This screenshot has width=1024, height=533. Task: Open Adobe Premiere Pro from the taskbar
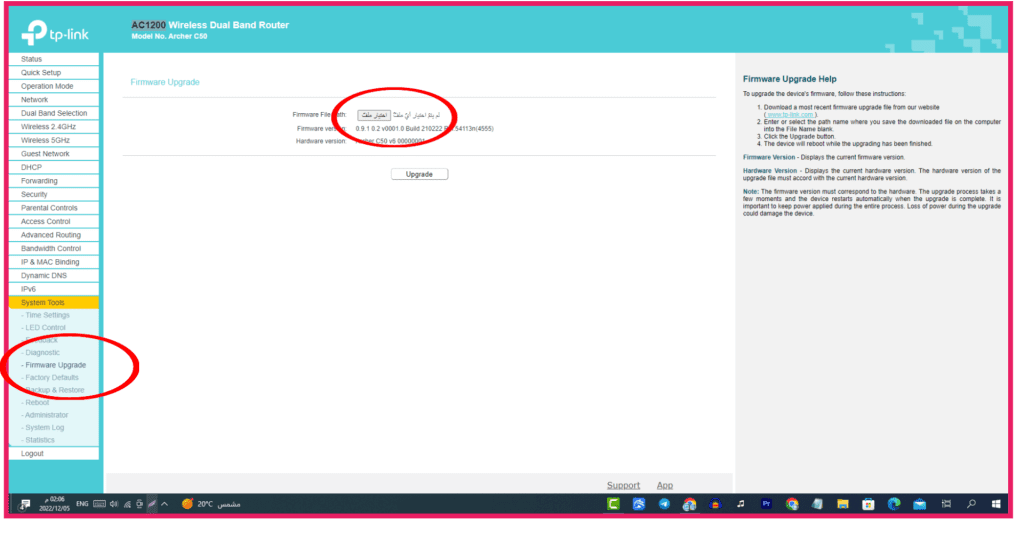click(766, 504)
